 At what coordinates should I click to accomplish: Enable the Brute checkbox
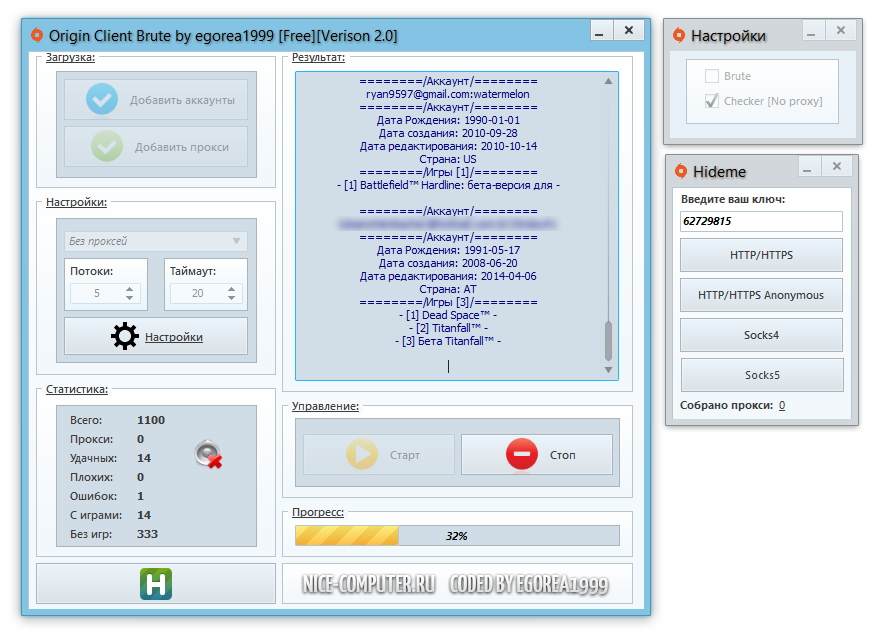coord(712,76)
